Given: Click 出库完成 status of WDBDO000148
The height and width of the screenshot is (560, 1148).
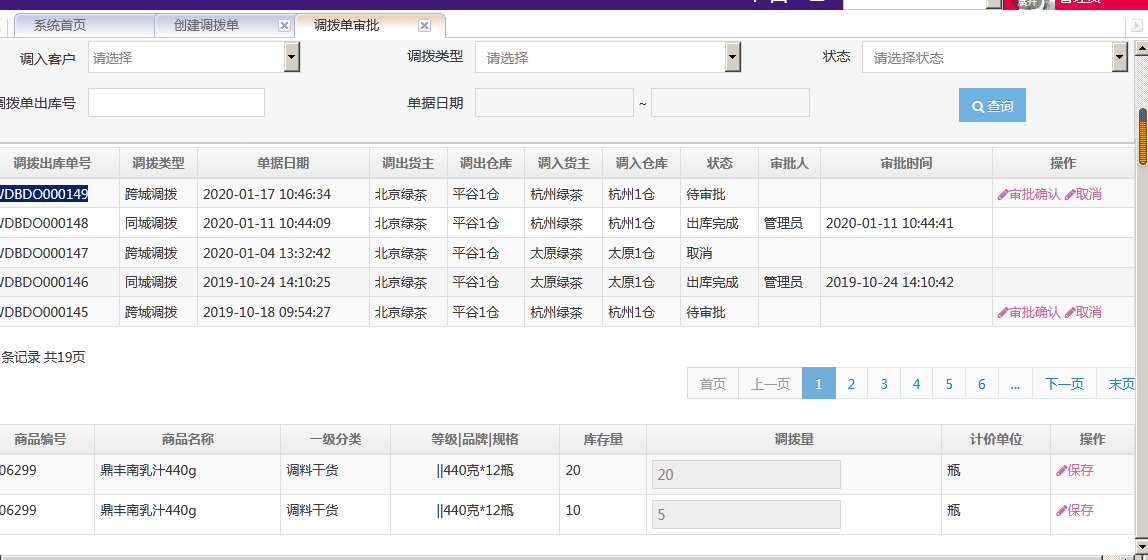Looking at the screenshot, I should point(712,223).
